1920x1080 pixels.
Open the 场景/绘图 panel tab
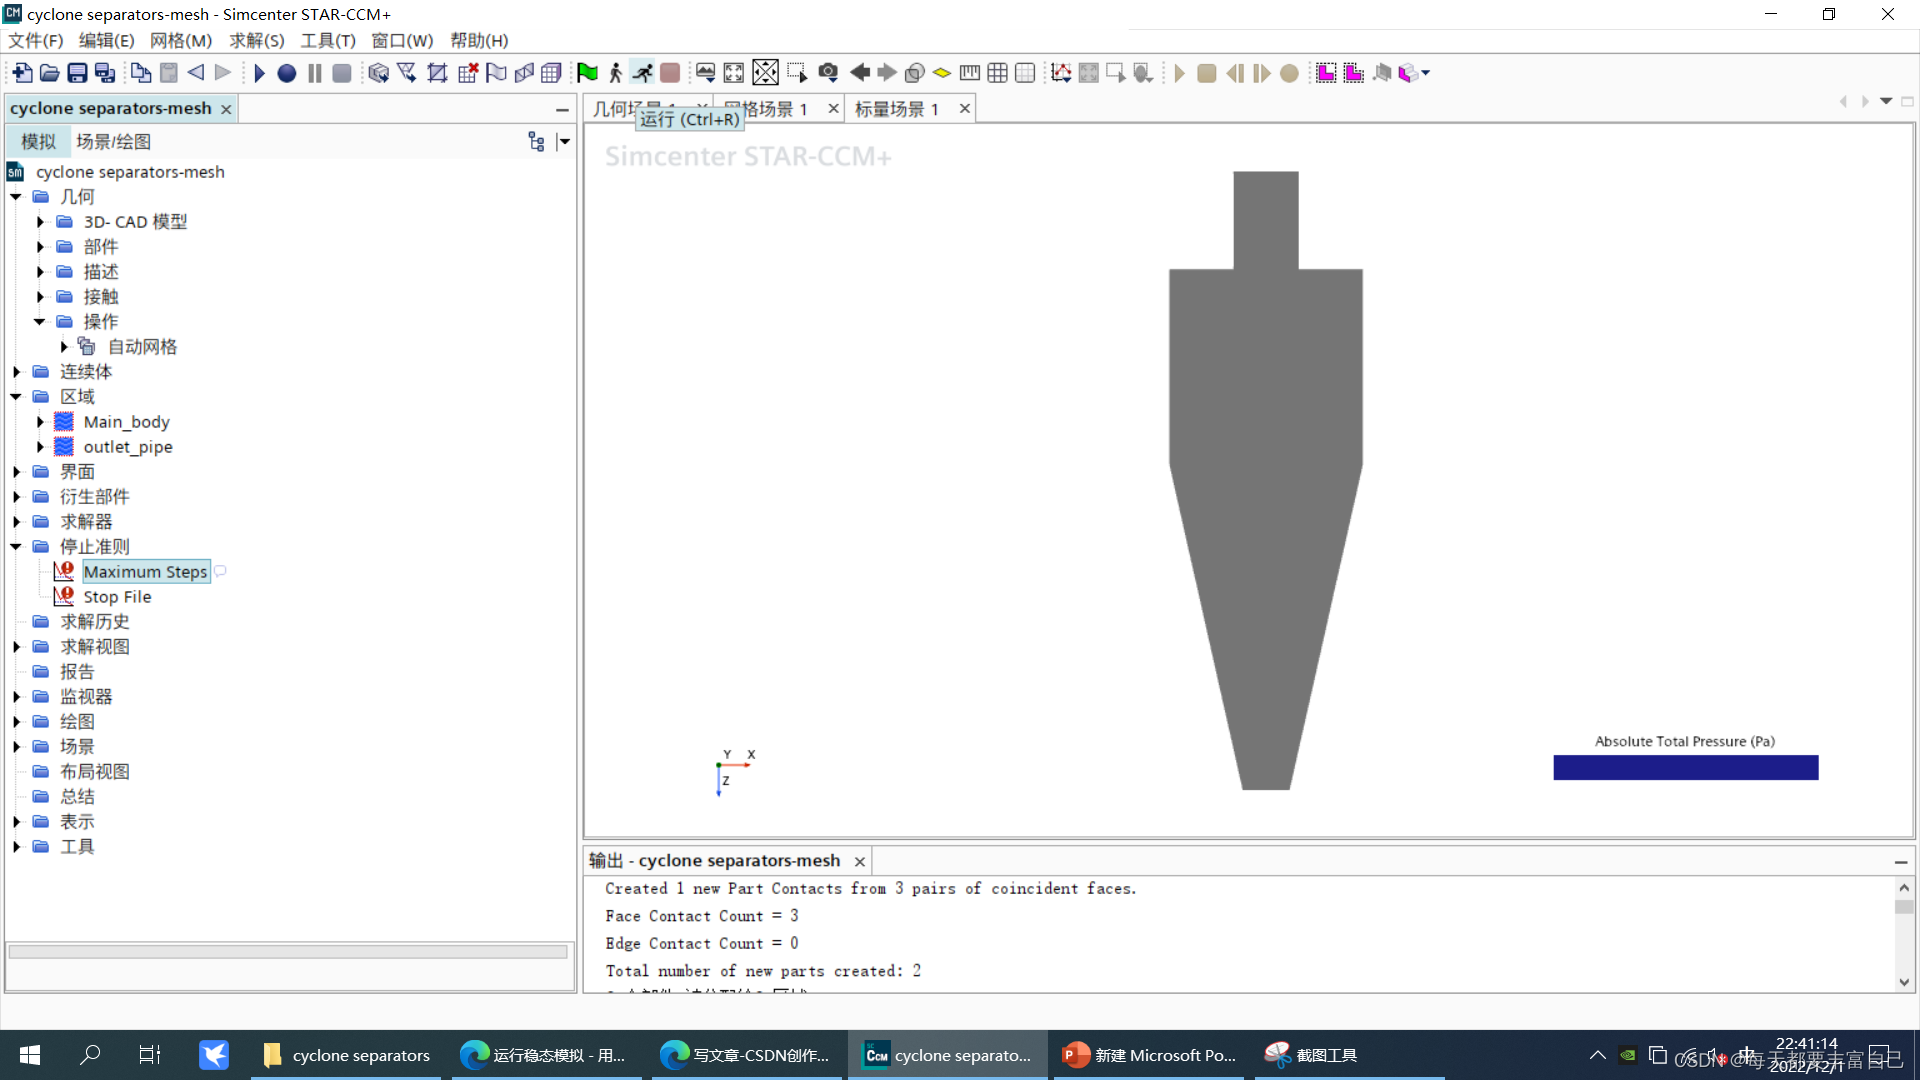tap(113, 142)
